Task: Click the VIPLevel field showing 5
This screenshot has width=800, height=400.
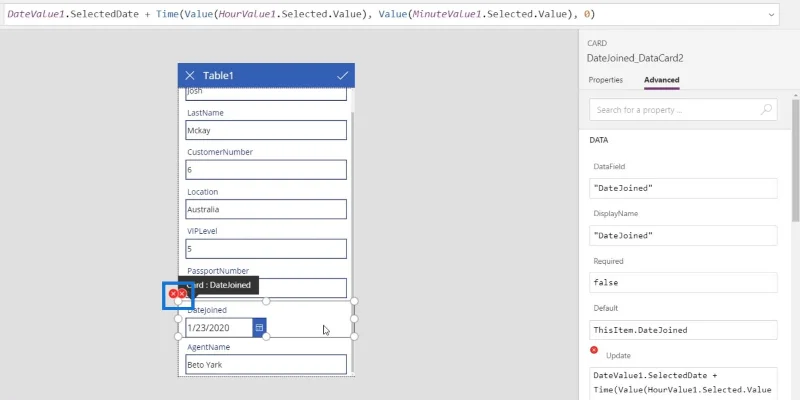Action: 266,249
